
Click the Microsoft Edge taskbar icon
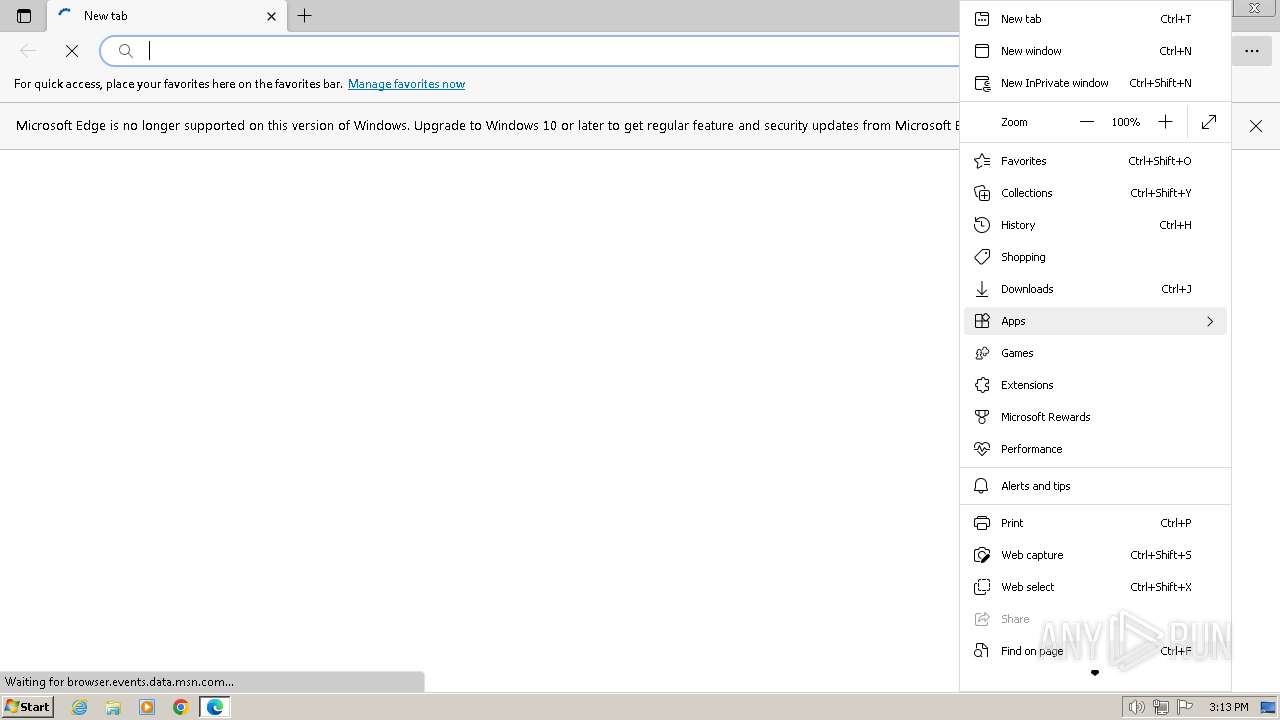click(x=215, y=707)
